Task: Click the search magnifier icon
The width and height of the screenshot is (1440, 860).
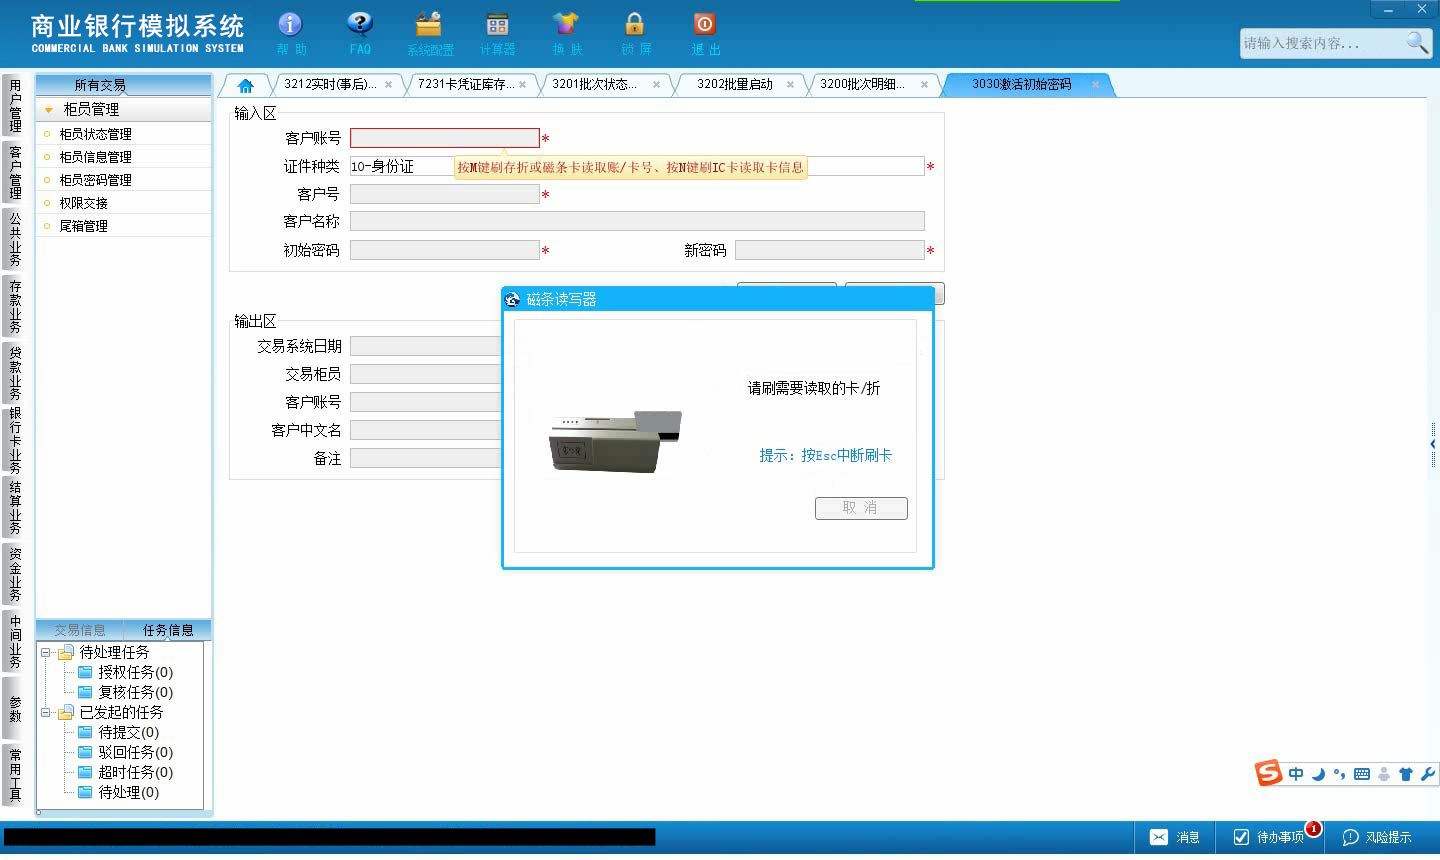Action: [x=1417, y=42]
